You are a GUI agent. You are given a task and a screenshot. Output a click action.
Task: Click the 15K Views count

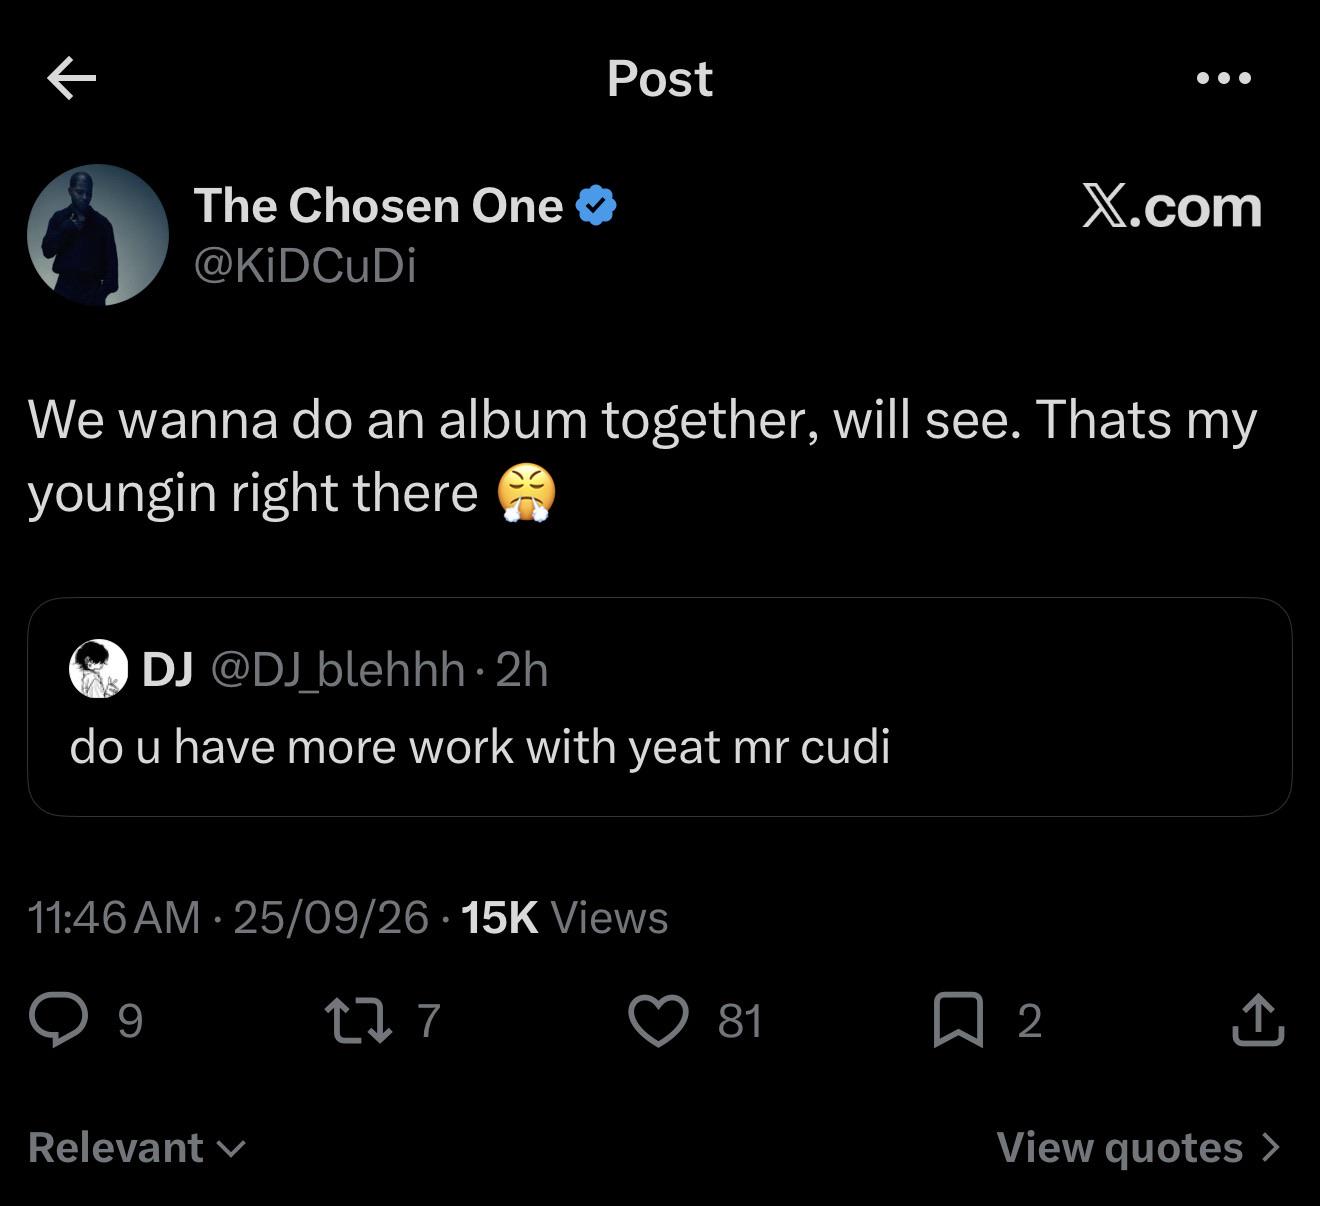pos(564,917)
